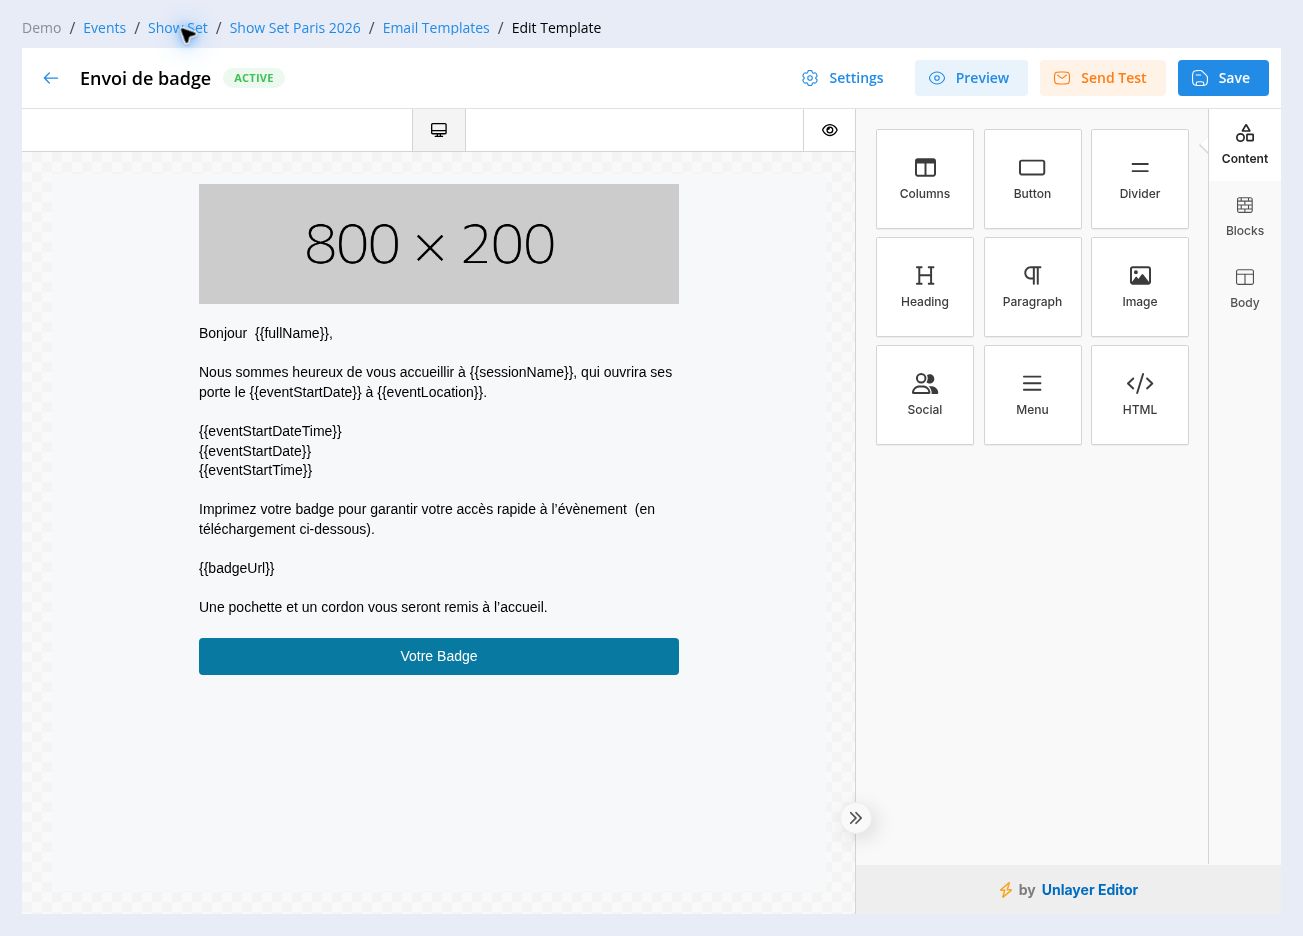1303x936 pixels.
Task: Go back using the left arrow
Action: tap(51, 78)
